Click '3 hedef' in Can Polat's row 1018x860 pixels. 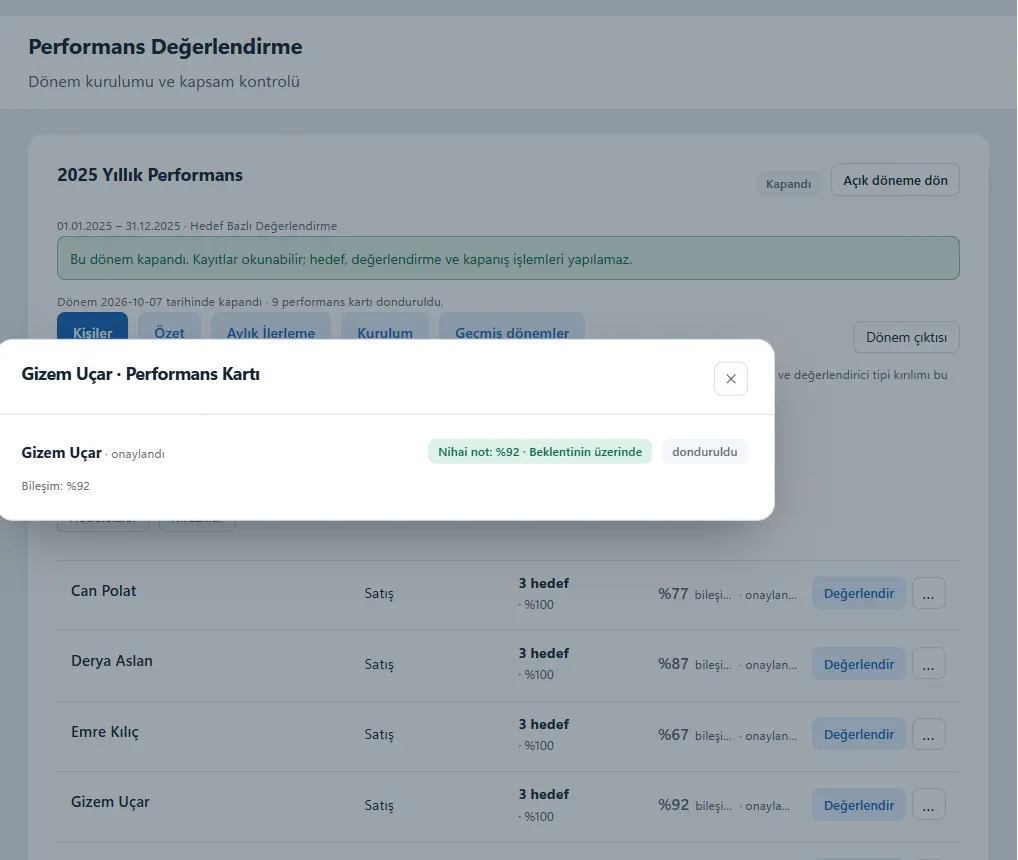(543, 583)
